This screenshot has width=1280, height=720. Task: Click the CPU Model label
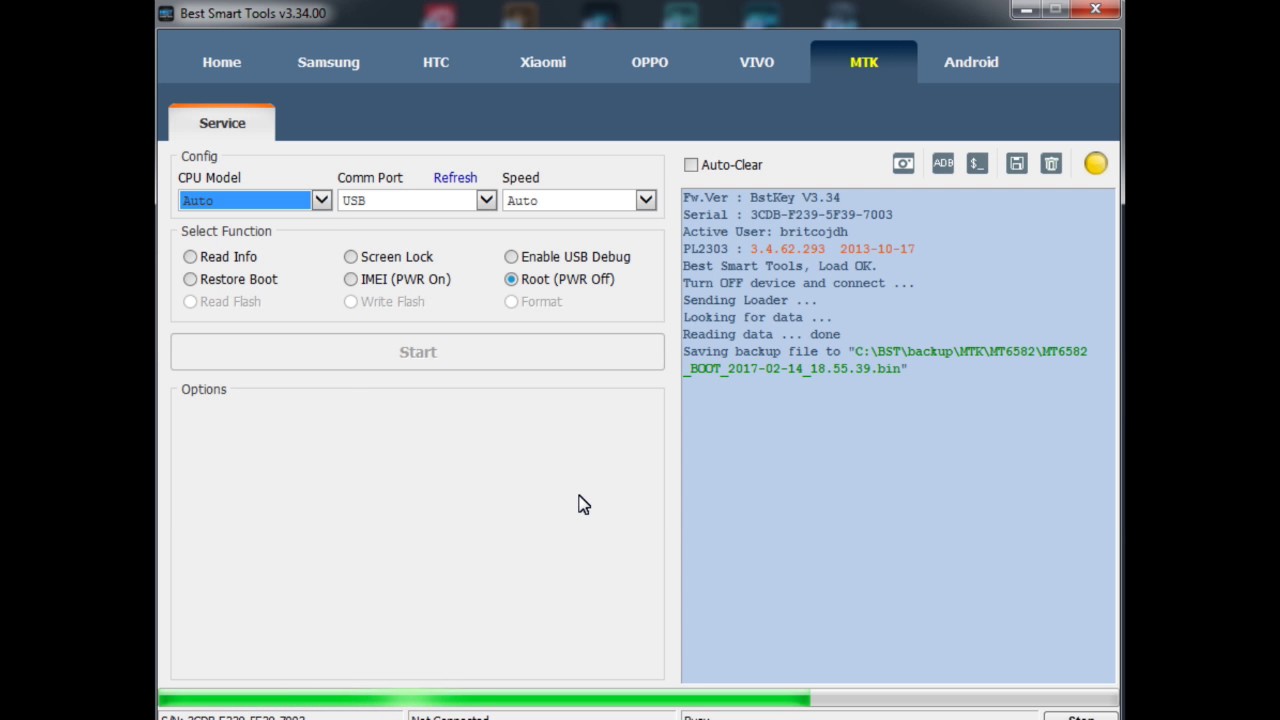[209, 177]
